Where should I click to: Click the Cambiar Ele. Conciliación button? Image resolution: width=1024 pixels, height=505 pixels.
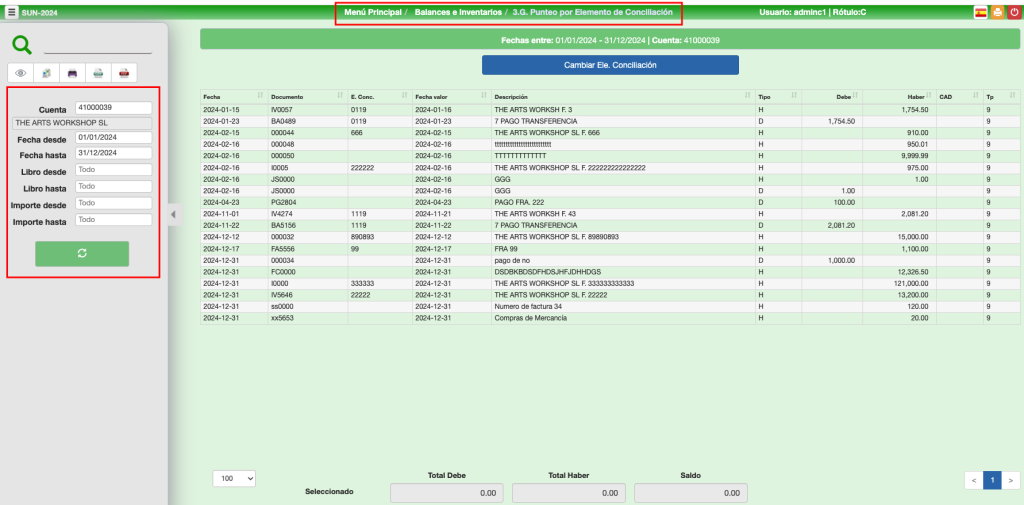coord(610,64)
